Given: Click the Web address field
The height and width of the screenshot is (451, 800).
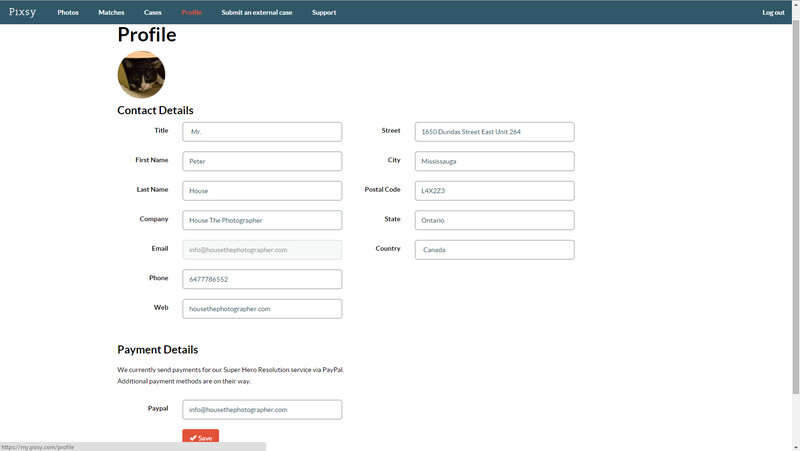Looking at the screenshot, I should point(262,309).
